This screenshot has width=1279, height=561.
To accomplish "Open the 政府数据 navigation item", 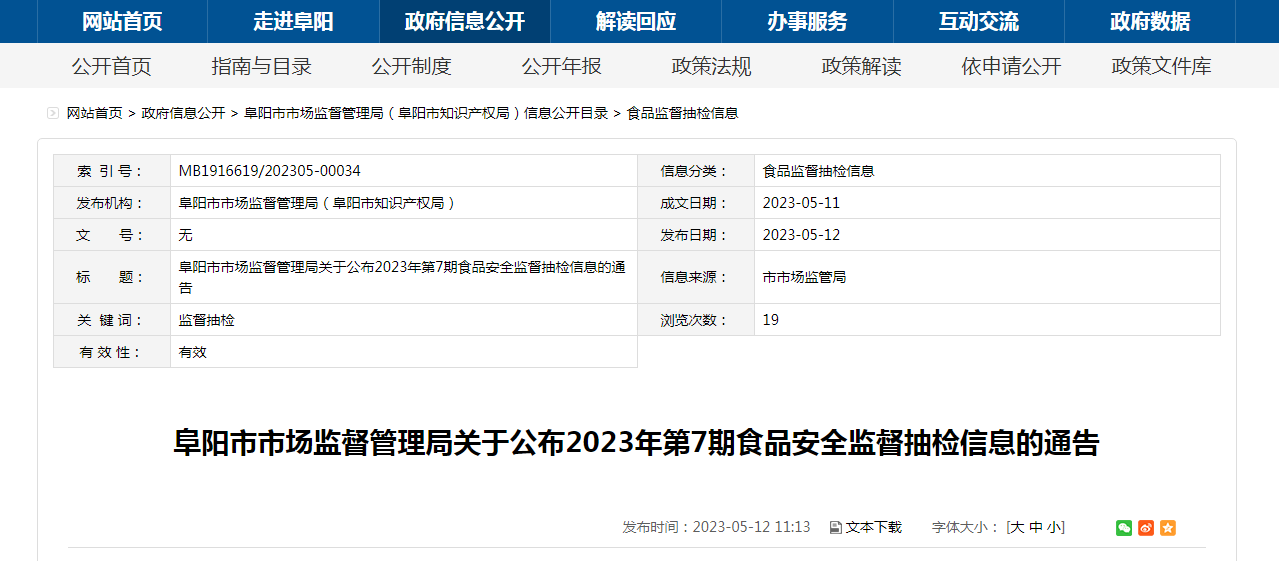I will tap(1150, 21).
